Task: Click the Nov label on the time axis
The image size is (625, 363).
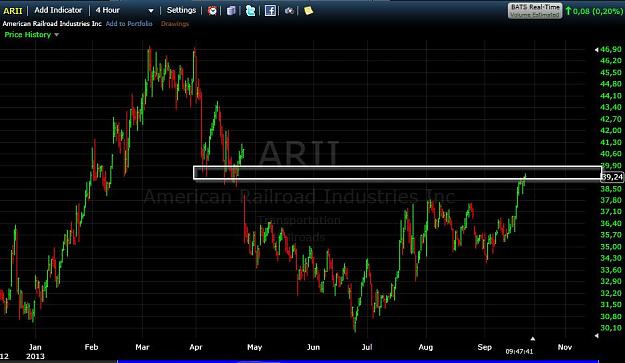Action: [565, 347]
